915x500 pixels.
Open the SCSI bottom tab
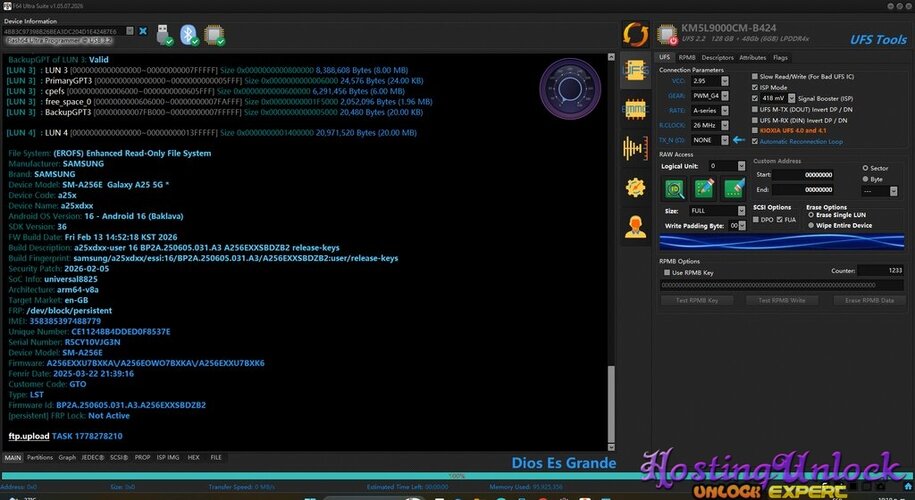pyautogui.click(x=119, y=457)
